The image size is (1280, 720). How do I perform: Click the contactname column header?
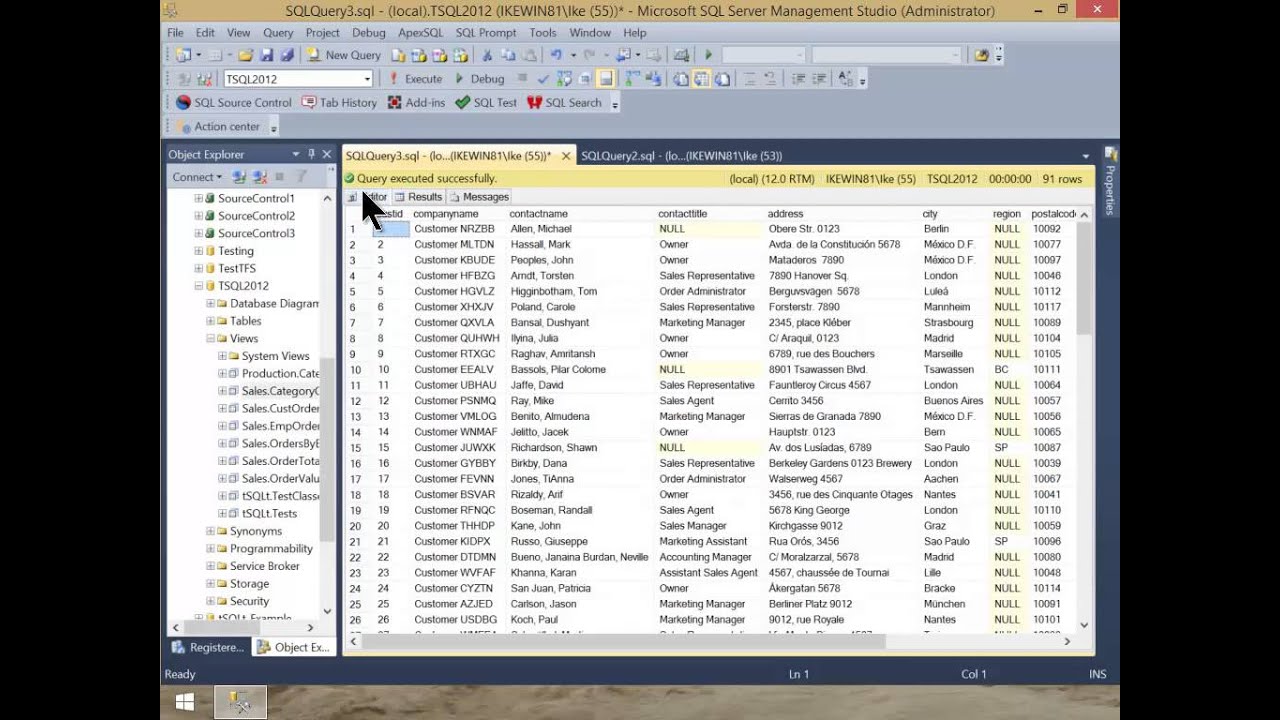pyautogui.click(x=538, y=213)
